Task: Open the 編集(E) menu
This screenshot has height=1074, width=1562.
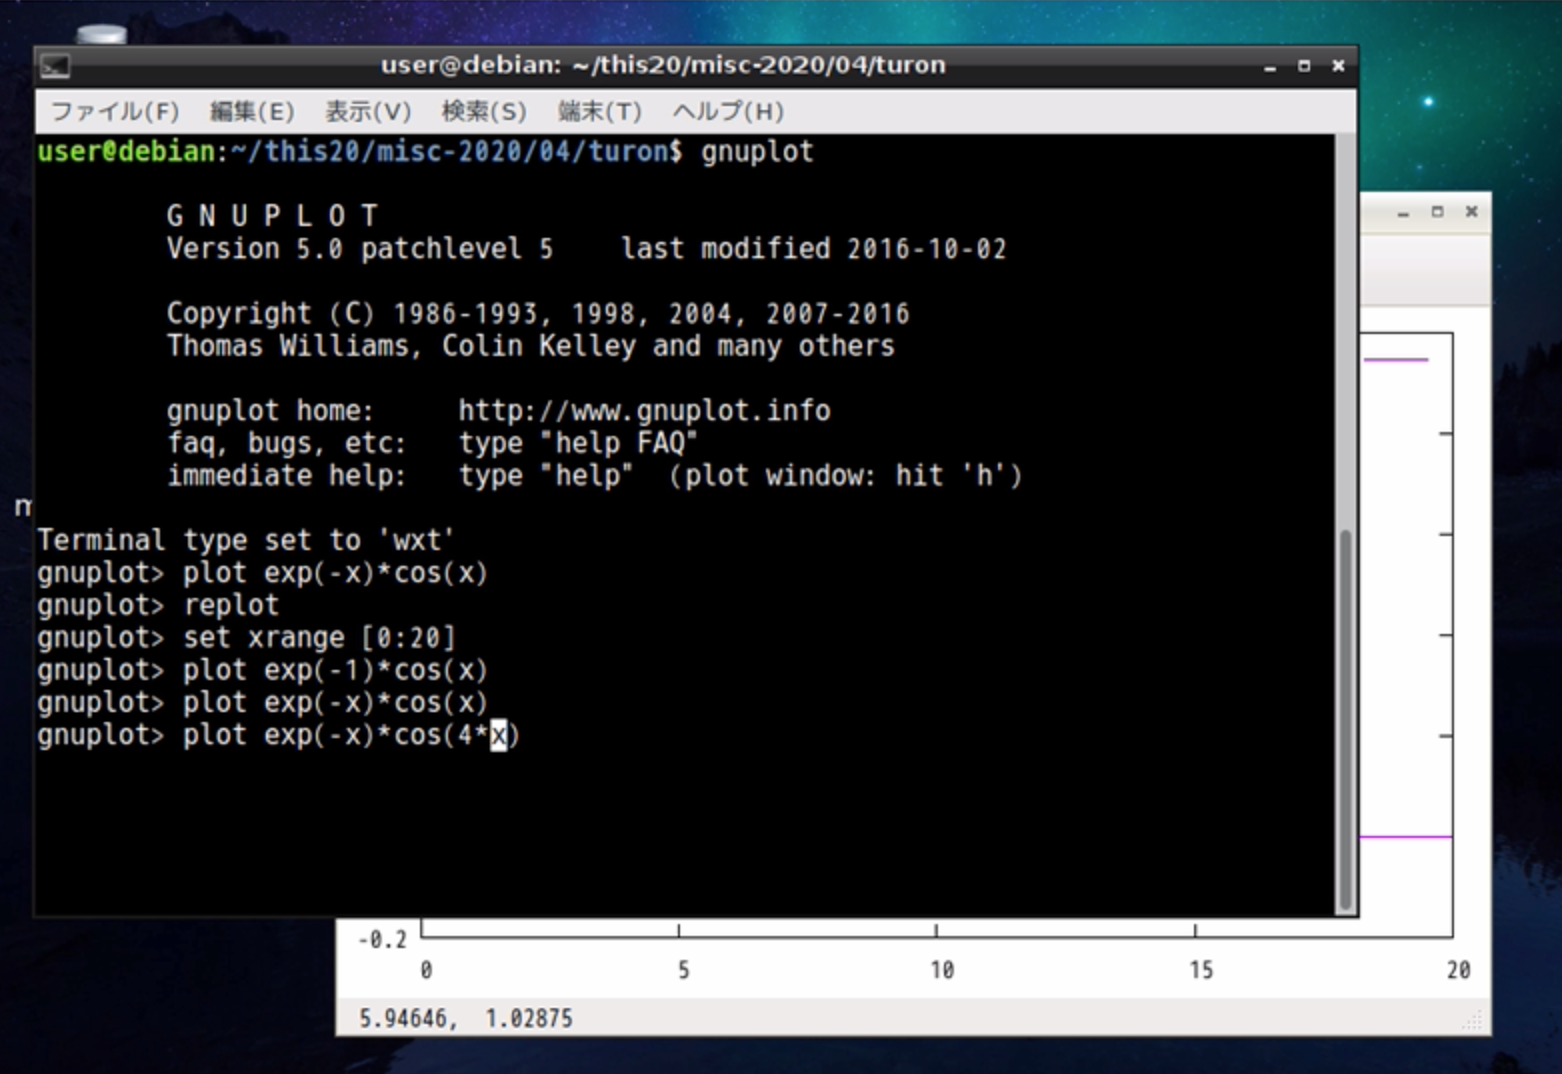Action: (251, 111)
